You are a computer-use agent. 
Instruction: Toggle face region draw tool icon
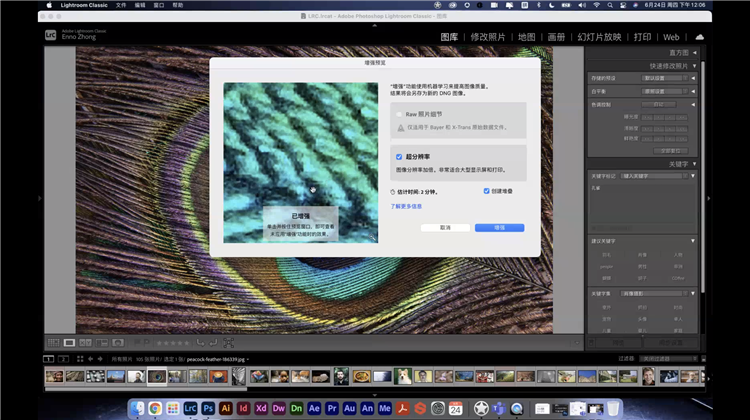pos(229,343)
